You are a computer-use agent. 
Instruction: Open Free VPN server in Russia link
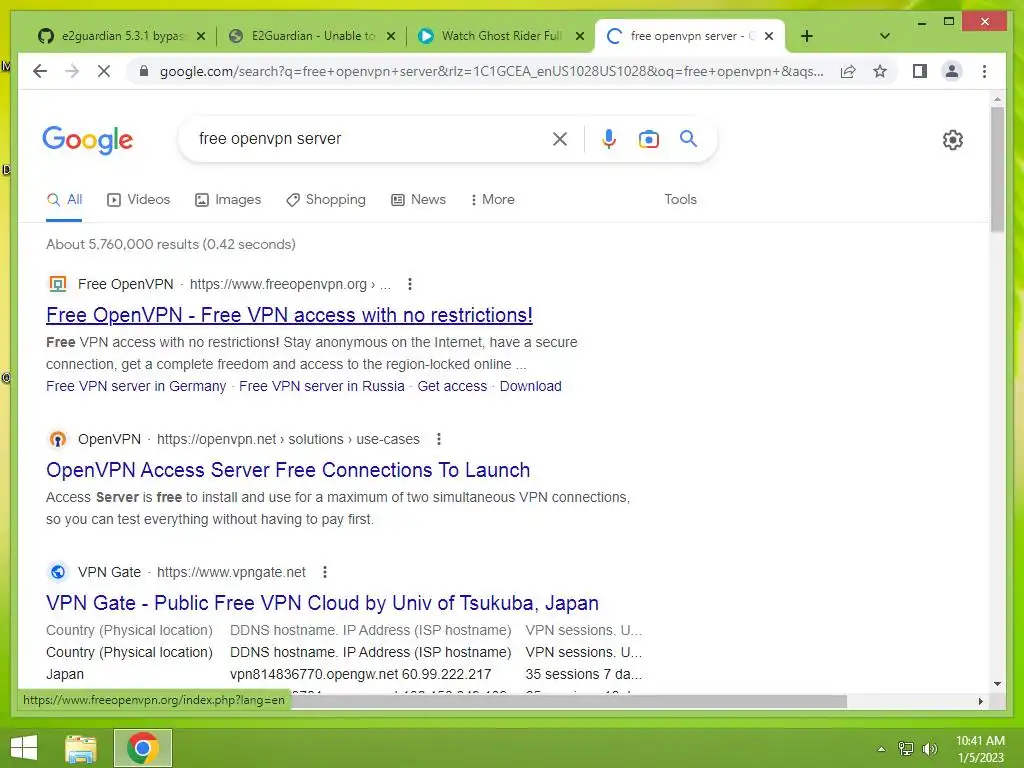[322, 386]
